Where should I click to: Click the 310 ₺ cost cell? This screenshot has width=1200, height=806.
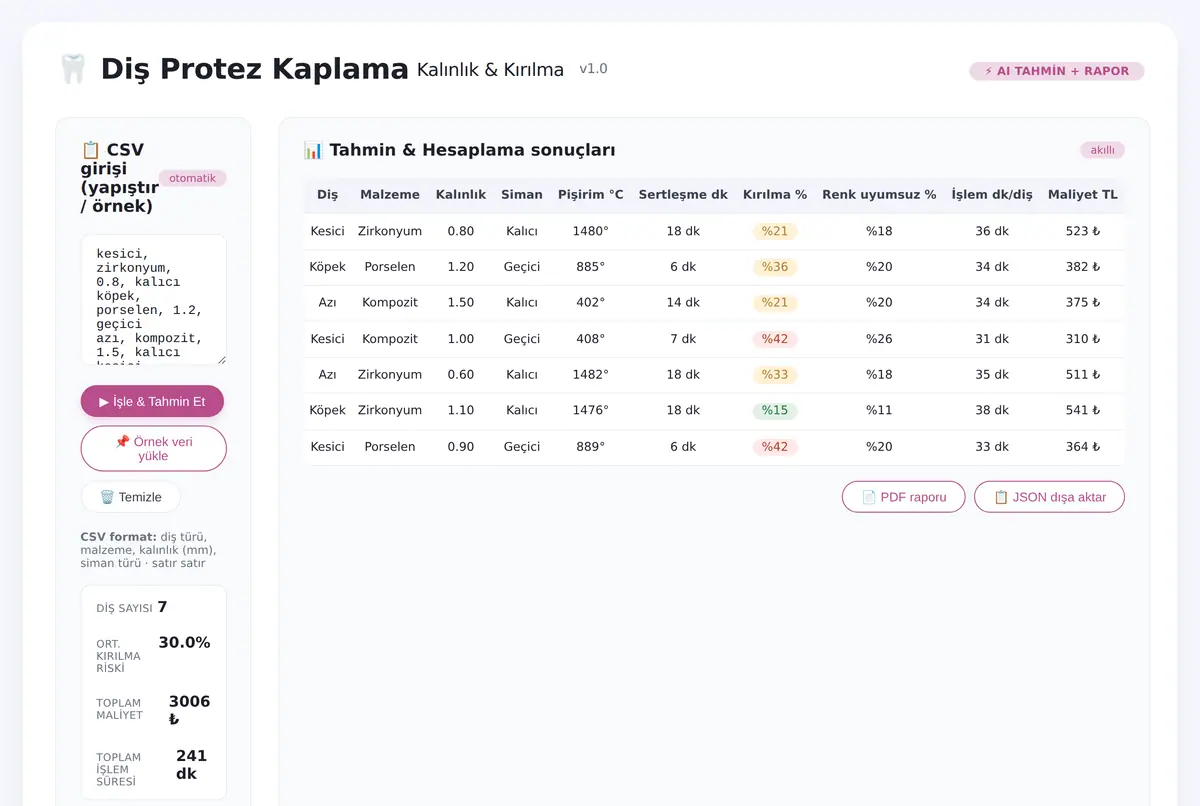point(1083,339)
